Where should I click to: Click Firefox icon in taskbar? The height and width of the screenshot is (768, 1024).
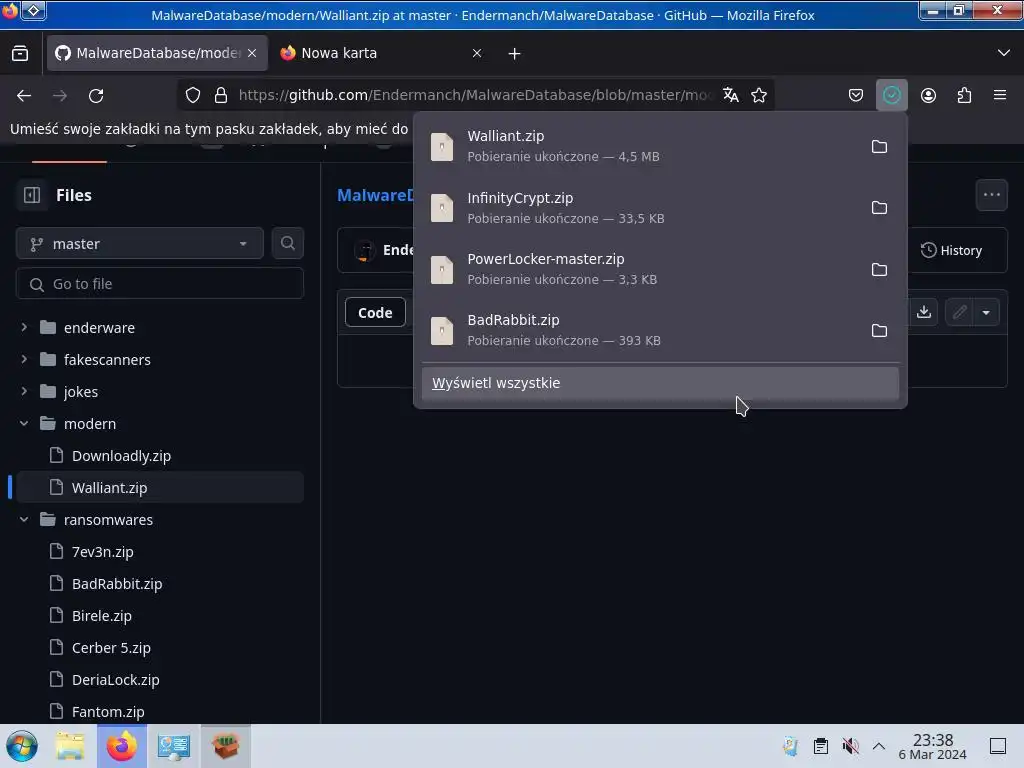pos(121,746)
